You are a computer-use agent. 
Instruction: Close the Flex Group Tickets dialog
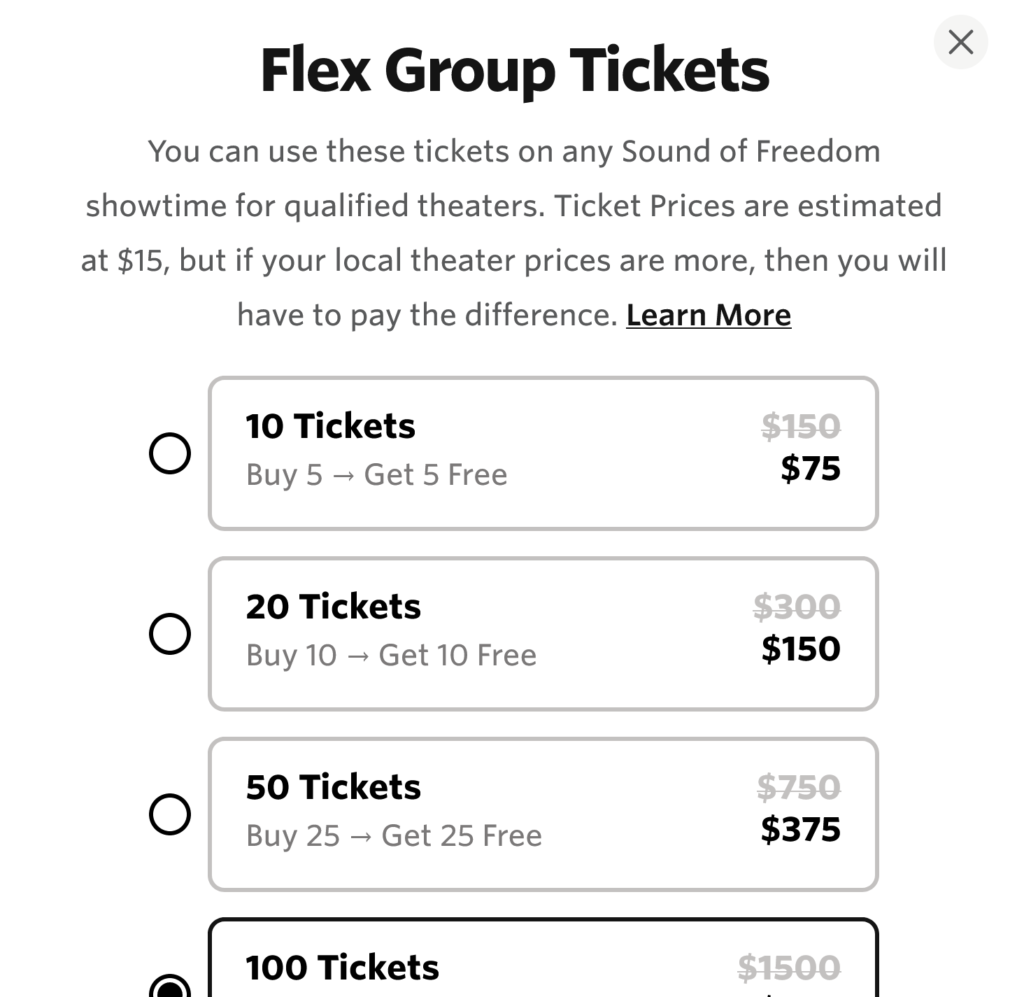click(960, 42)
